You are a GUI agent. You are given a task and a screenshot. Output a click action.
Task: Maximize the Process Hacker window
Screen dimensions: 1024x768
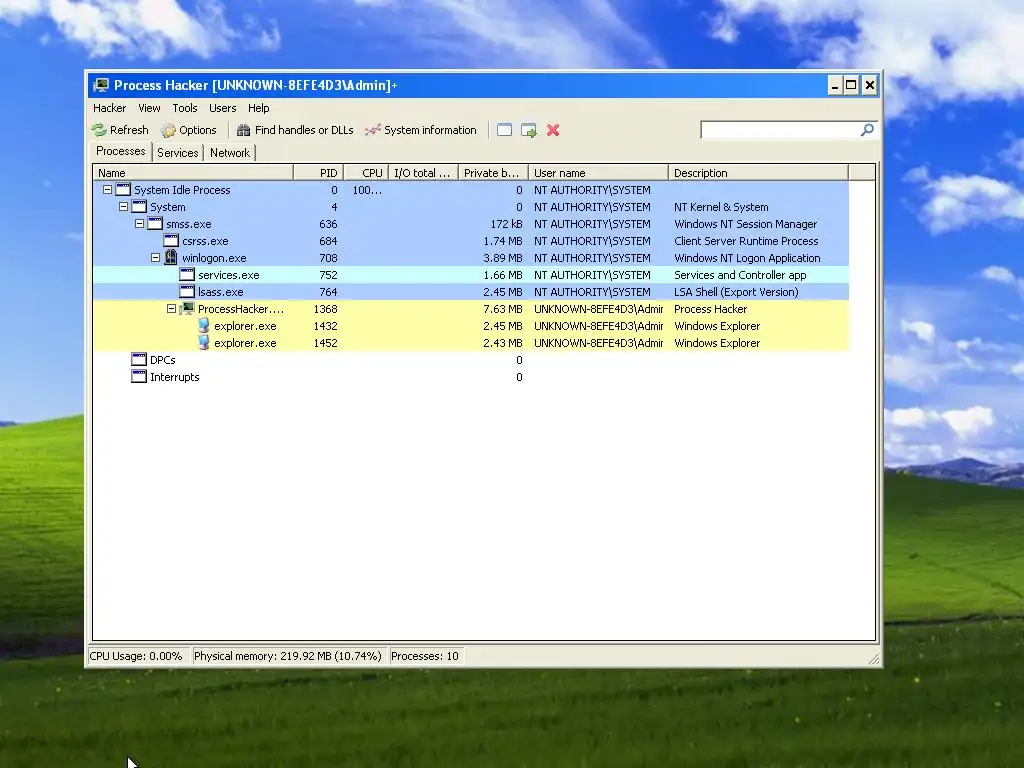tap(851, 86)
